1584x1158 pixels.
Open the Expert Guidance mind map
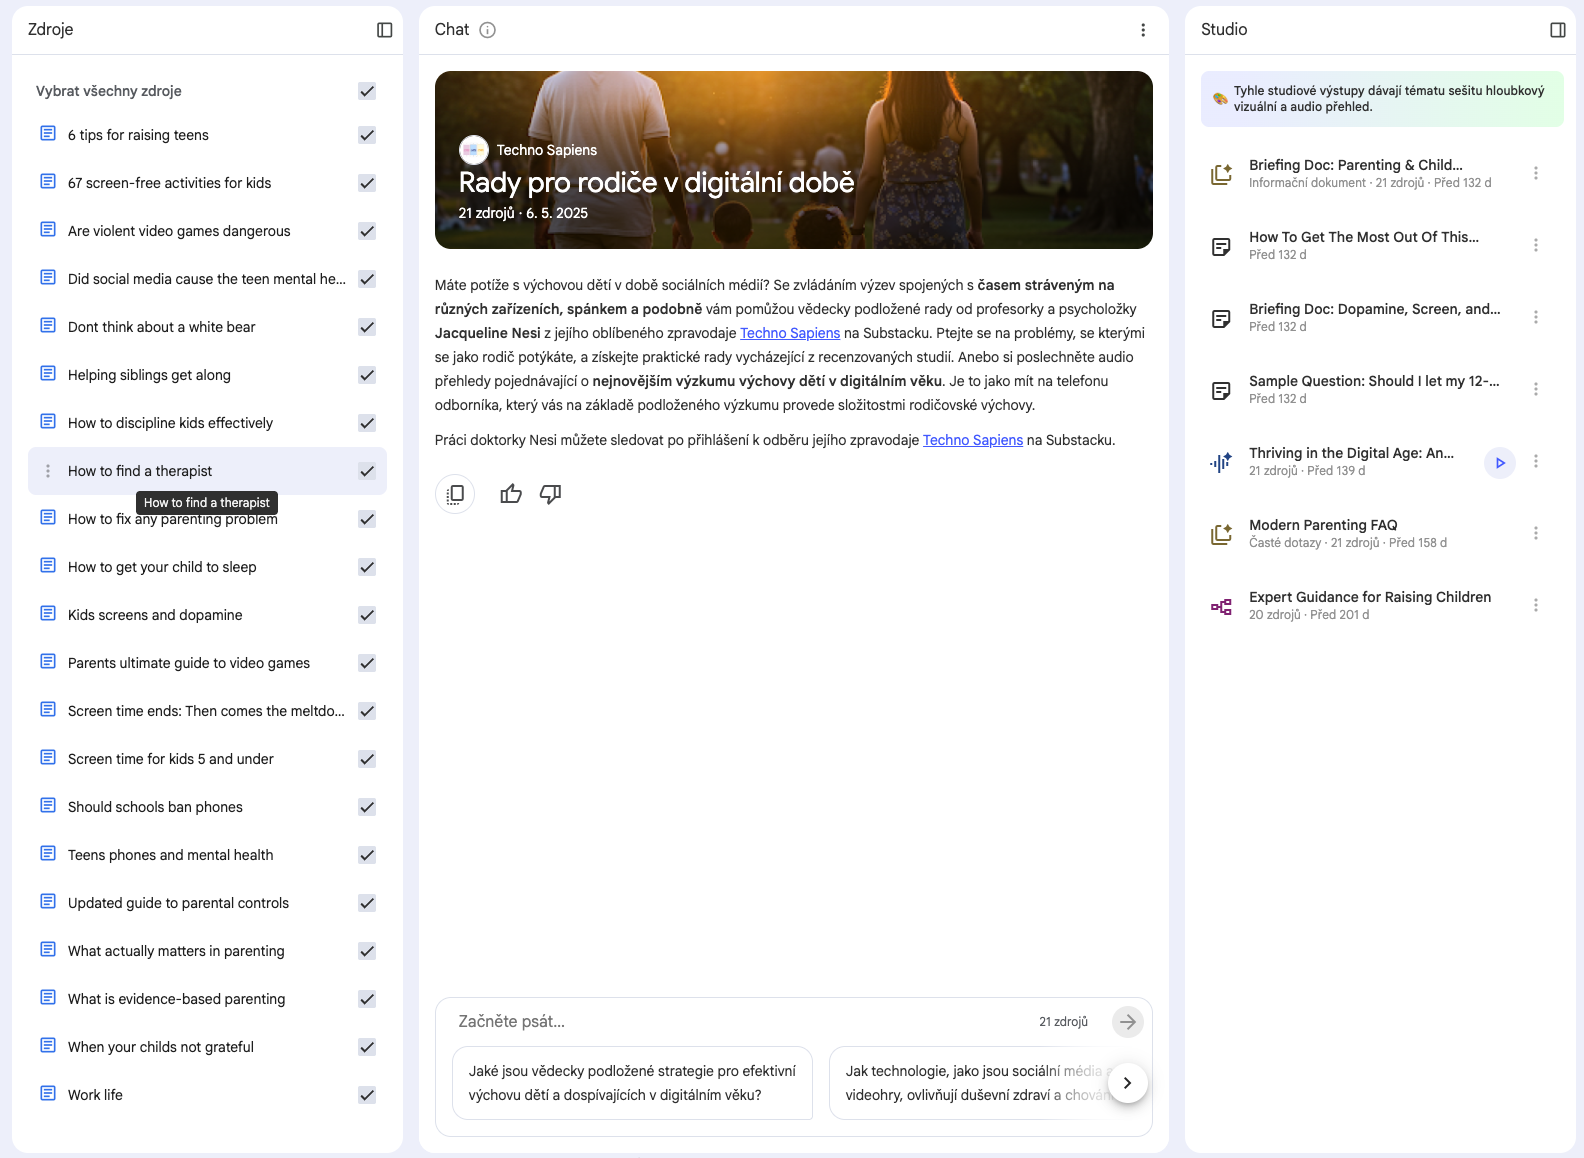point(1369,597)
